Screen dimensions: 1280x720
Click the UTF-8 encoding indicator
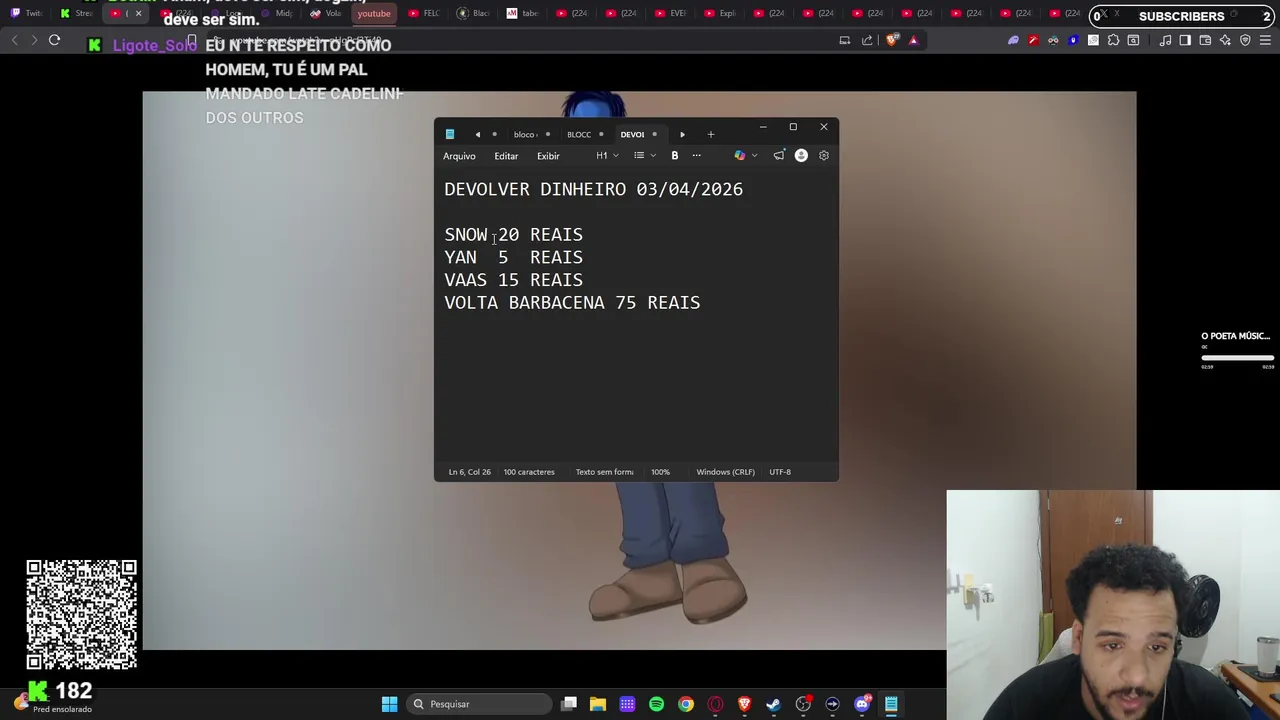click(x=780, y=472)
